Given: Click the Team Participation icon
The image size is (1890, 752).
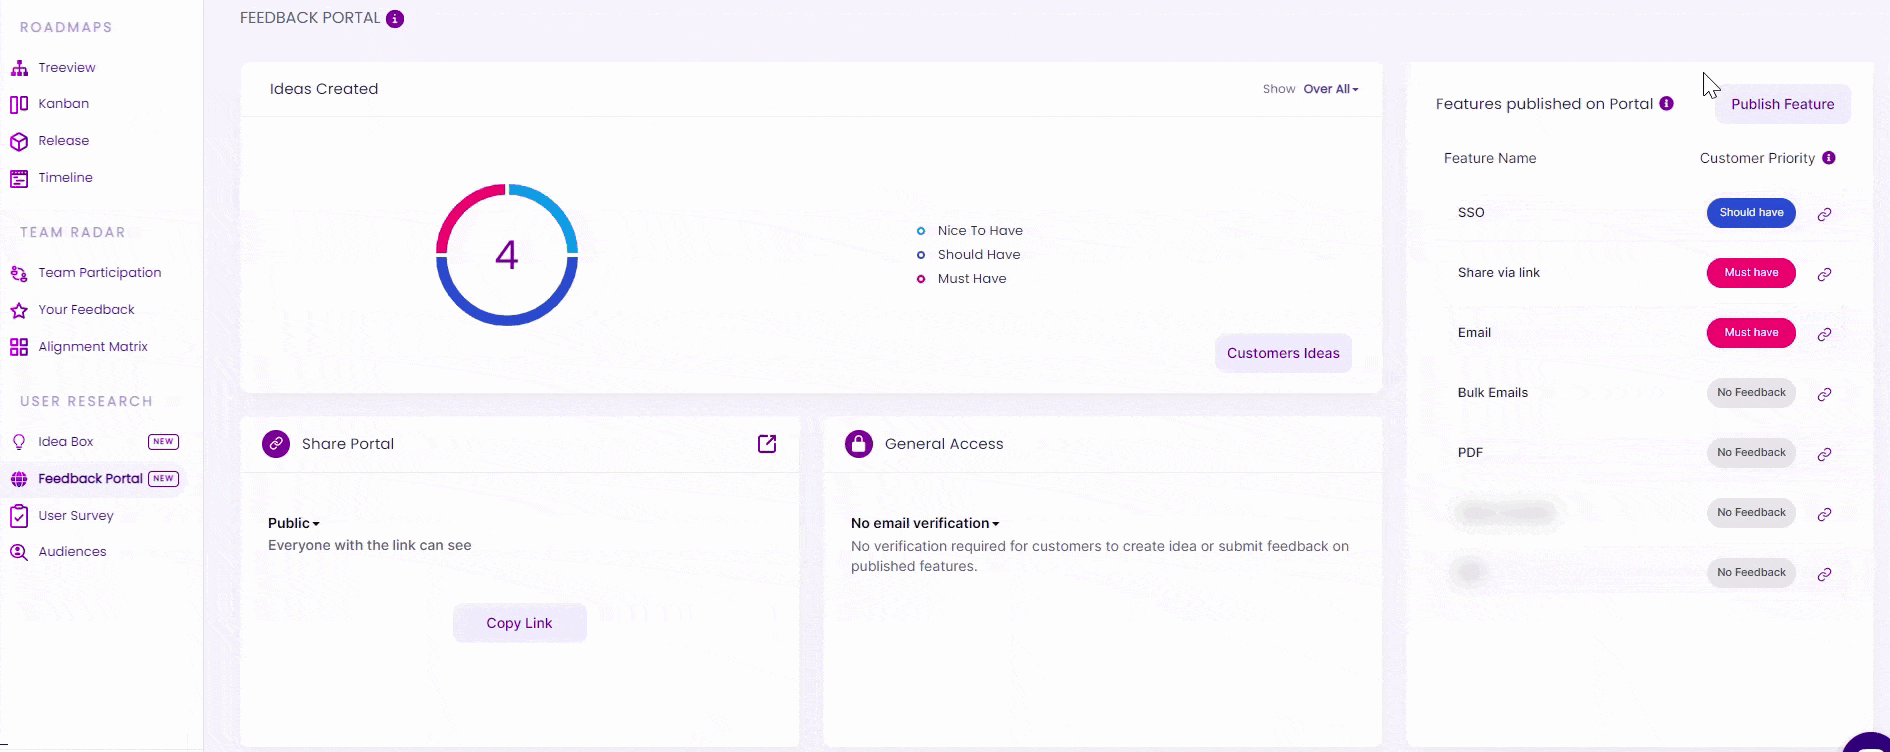Looking at the screenshot, I should point(19,273).
